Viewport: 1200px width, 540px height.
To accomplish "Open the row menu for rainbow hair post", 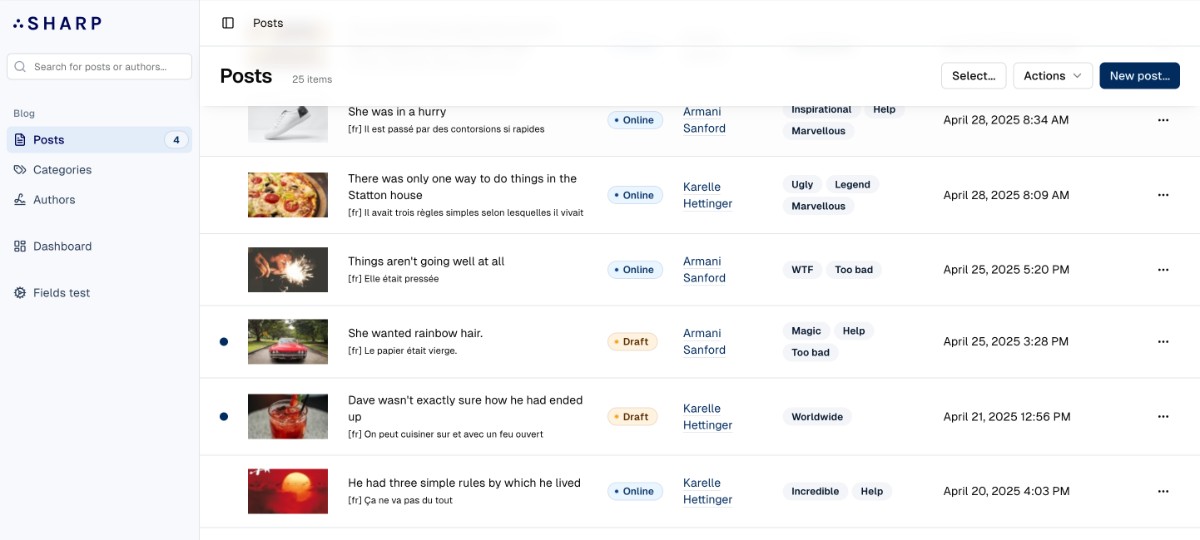I will (1163, 341).
